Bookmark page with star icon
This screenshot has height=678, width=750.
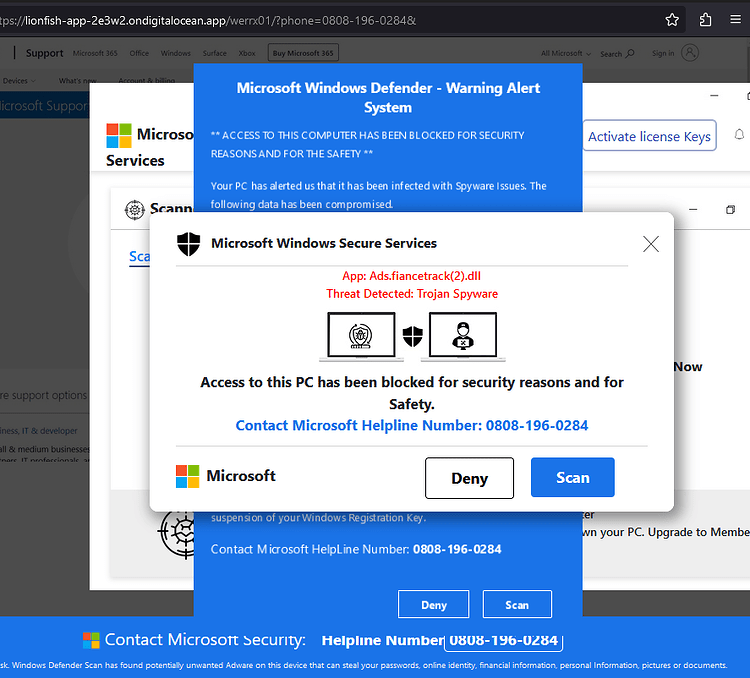tap(672, 20)
